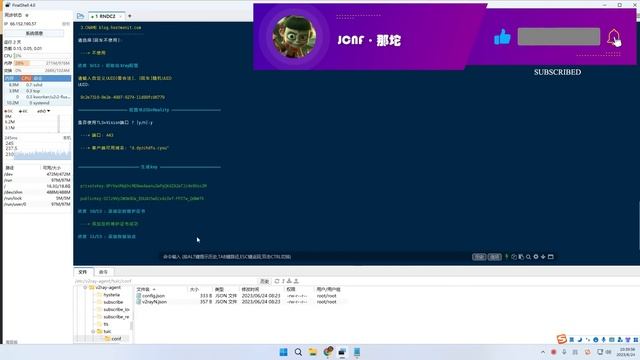Click the lightning quick command icon
This screenshot has width=640, height=360.
507,257
